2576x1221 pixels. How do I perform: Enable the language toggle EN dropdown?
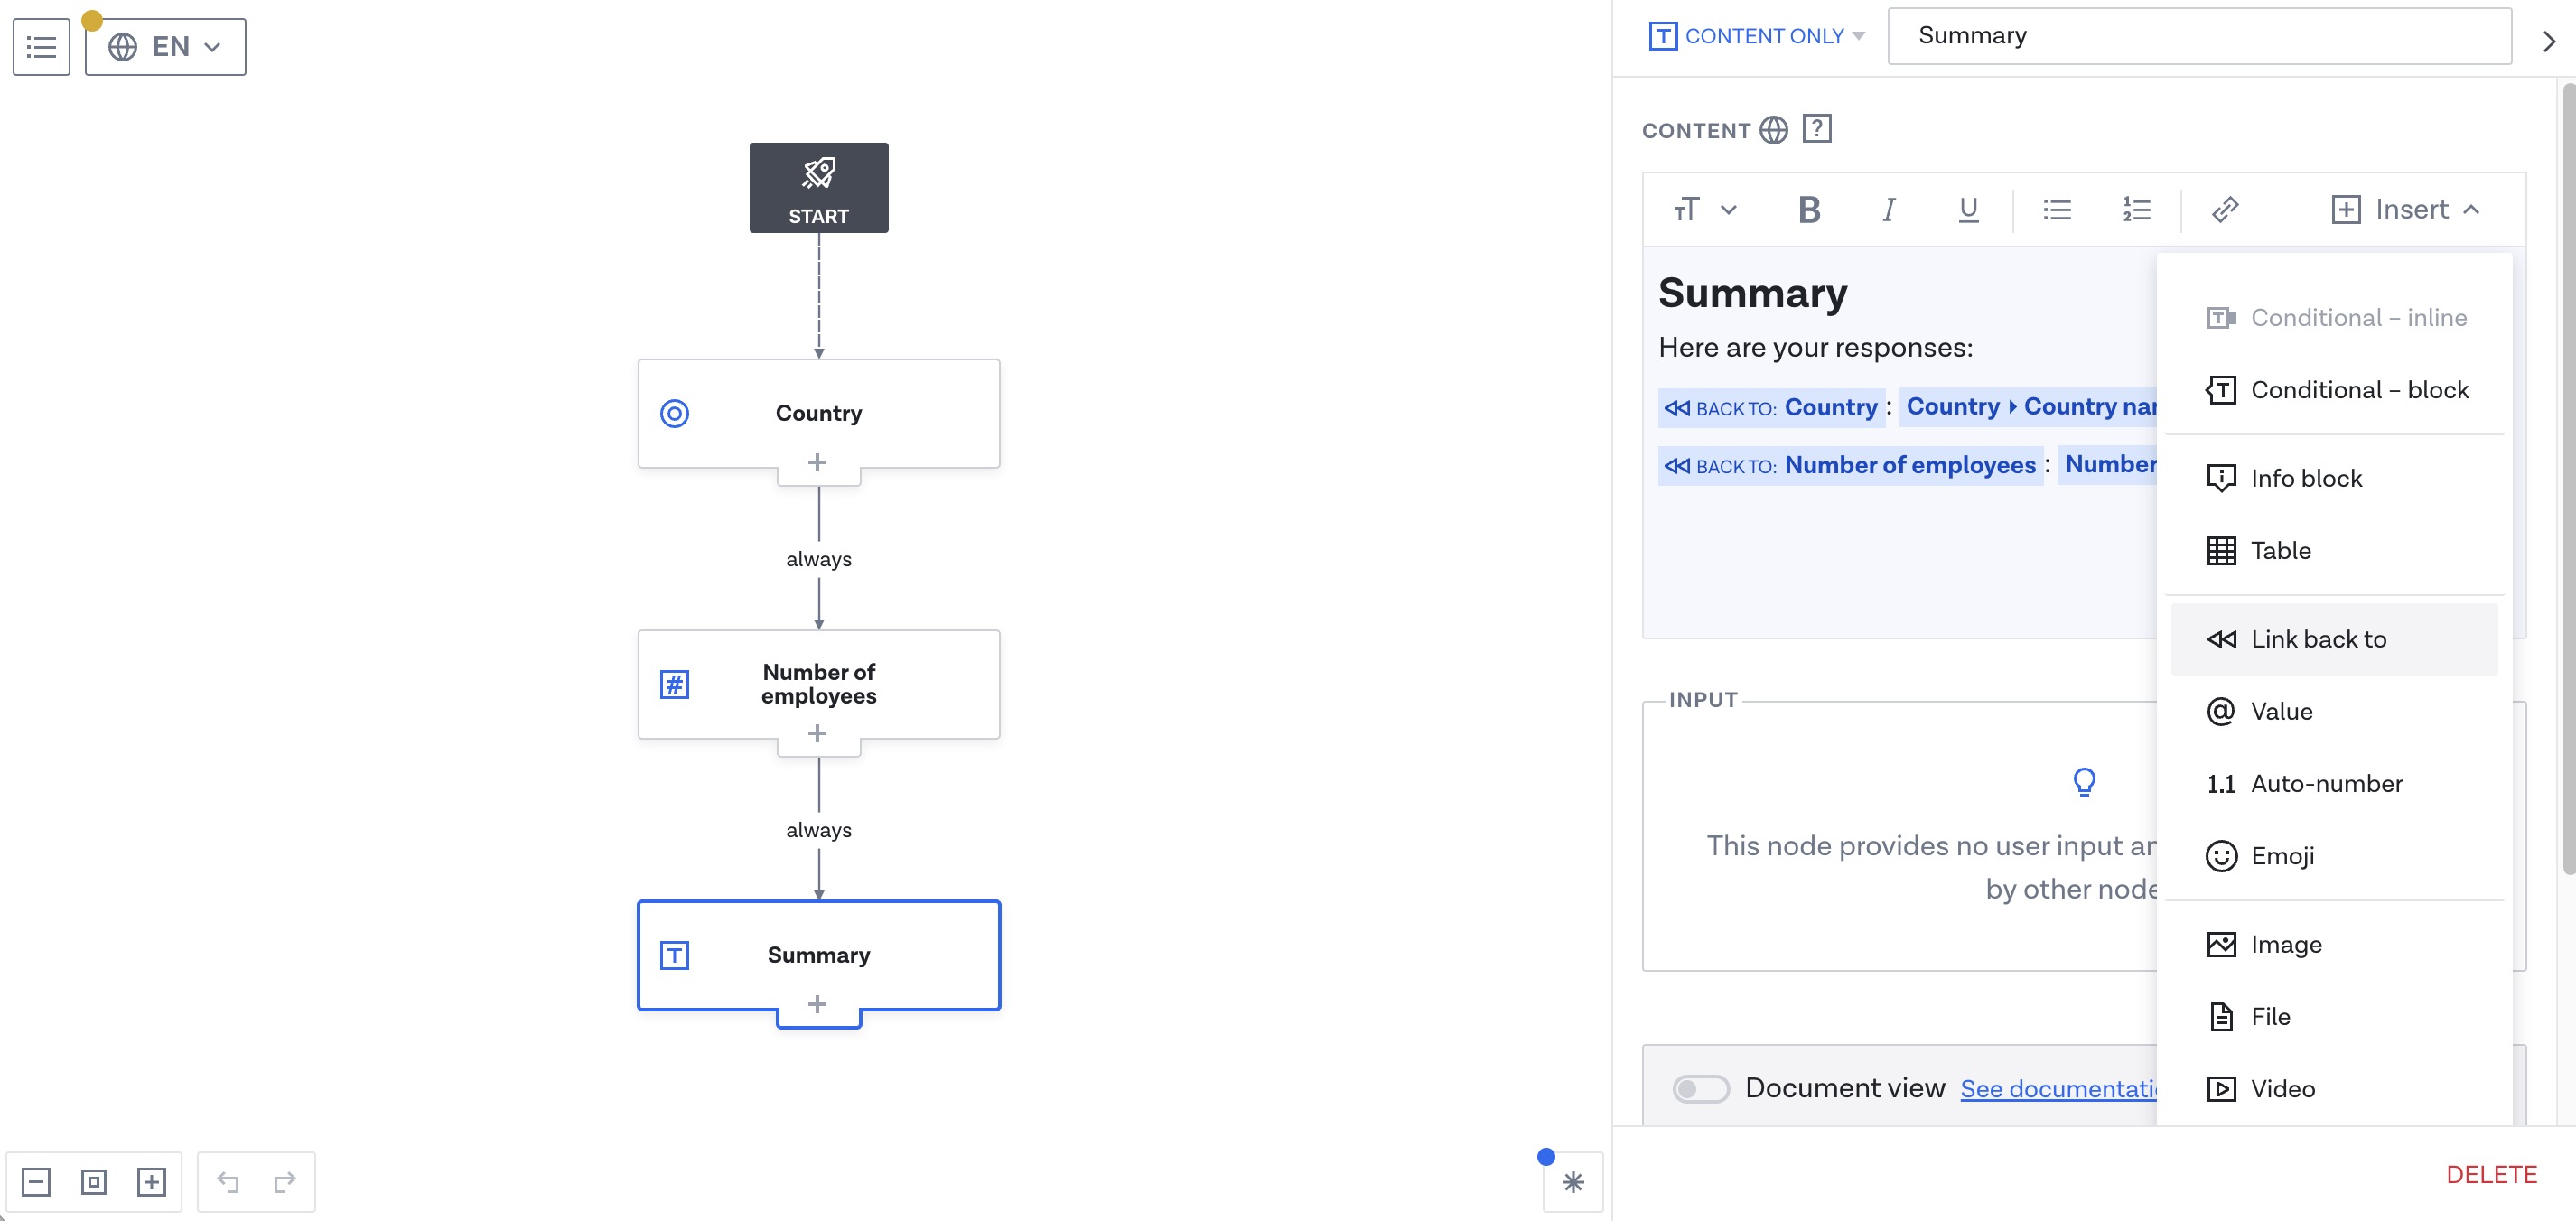(164, 46)
